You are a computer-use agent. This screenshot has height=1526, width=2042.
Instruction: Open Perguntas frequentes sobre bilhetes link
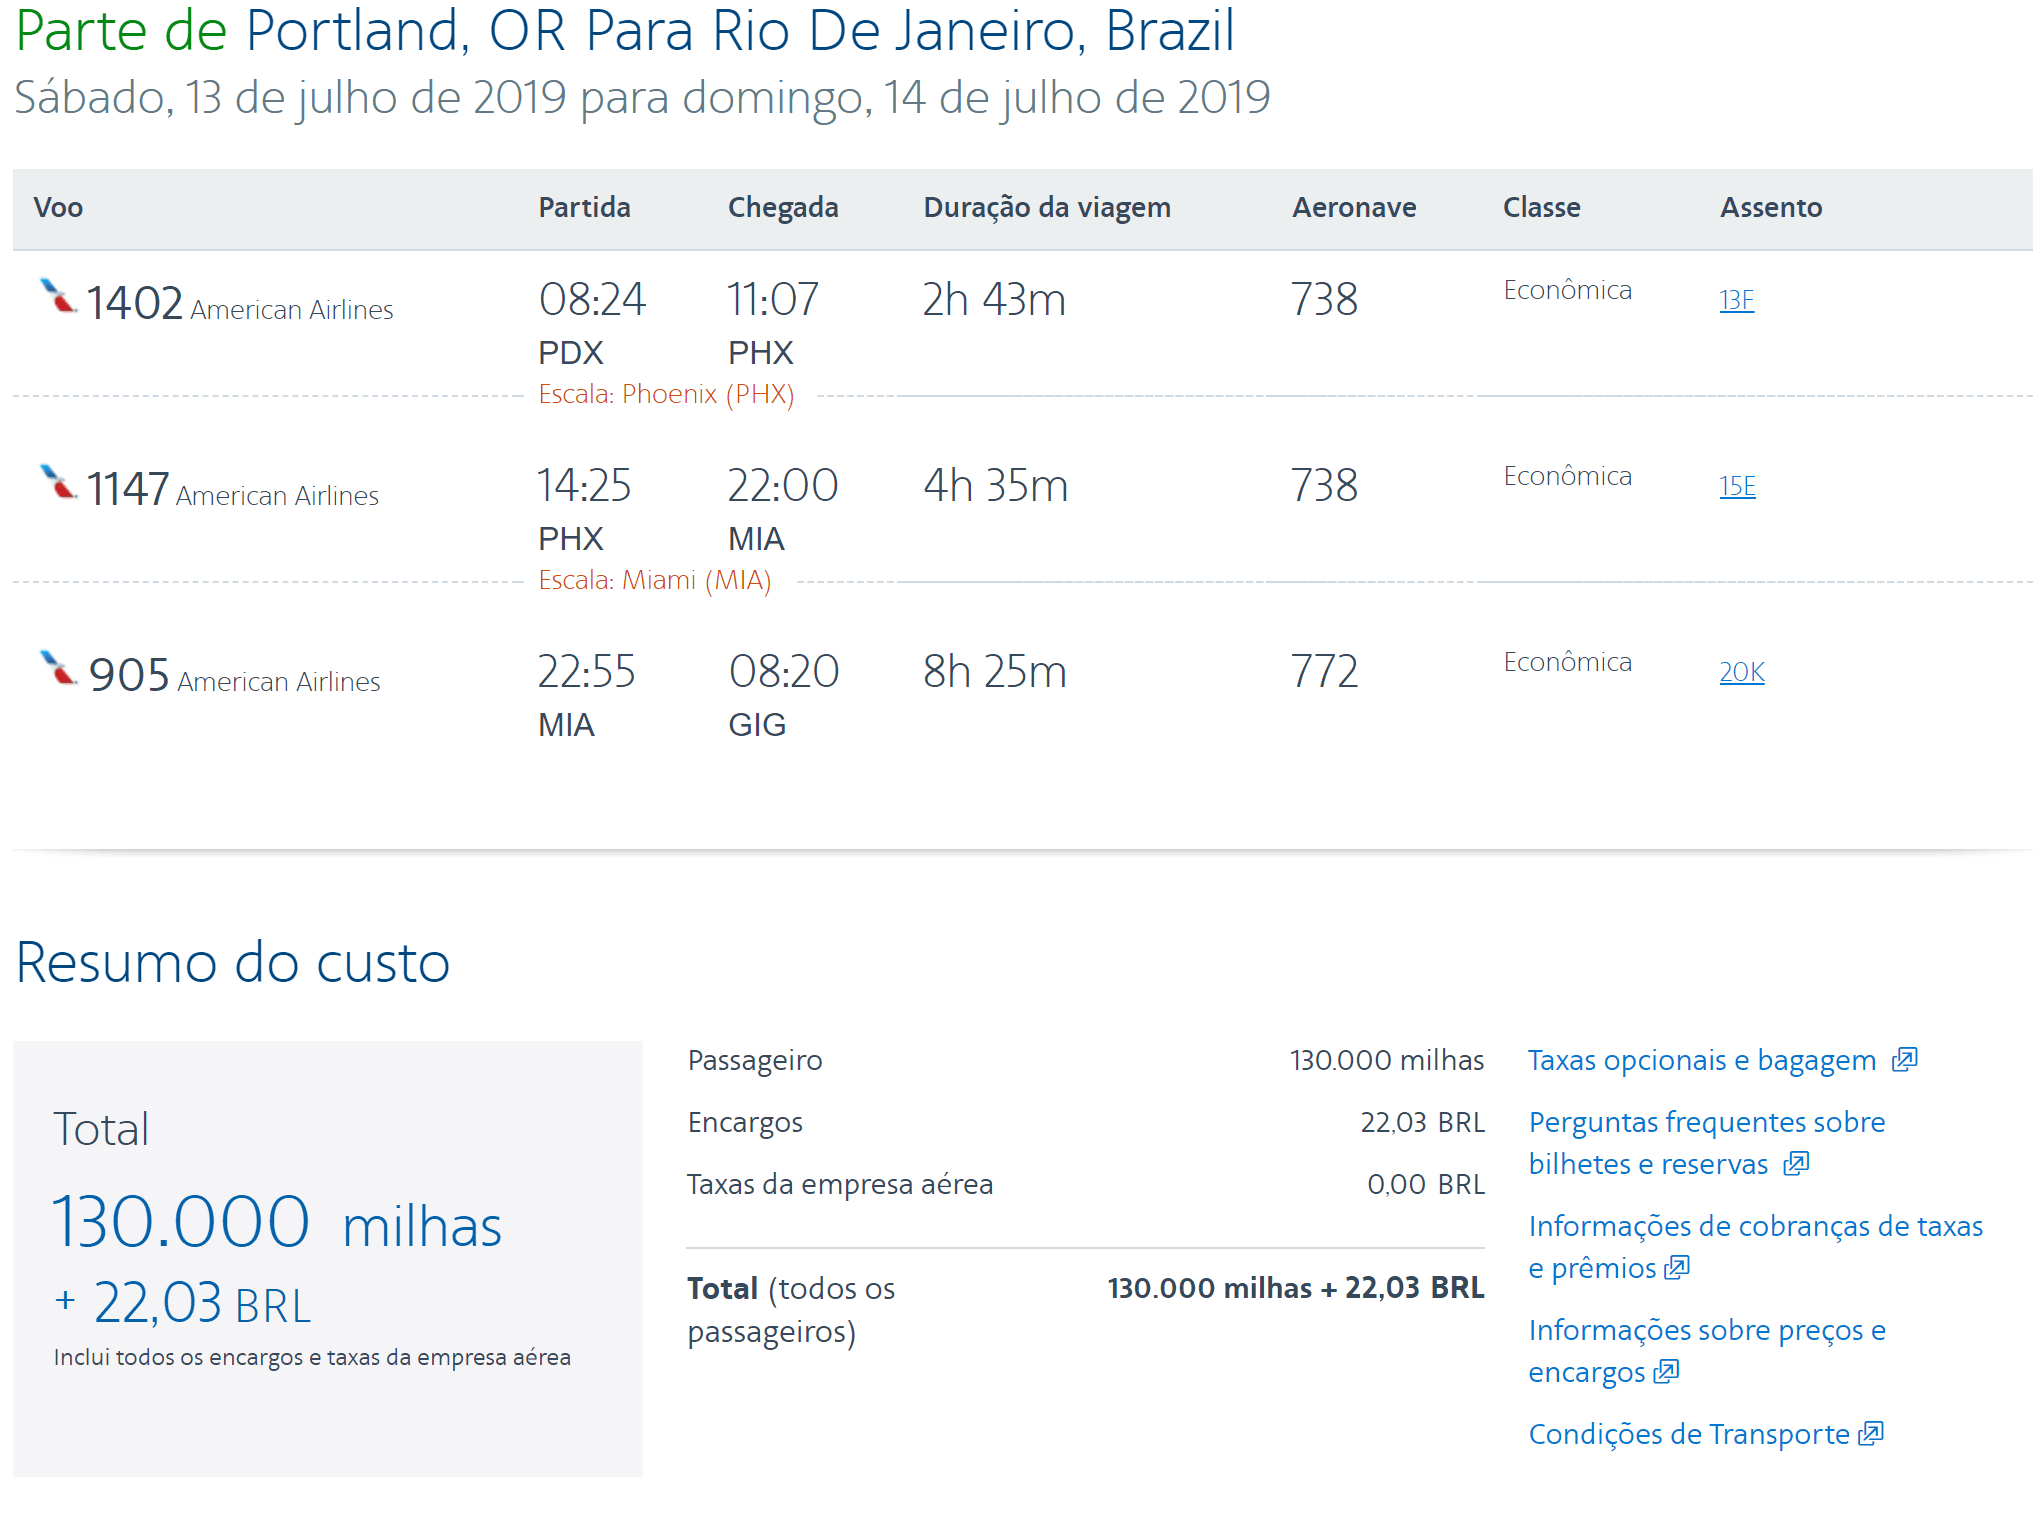tap(1707, 1143)
